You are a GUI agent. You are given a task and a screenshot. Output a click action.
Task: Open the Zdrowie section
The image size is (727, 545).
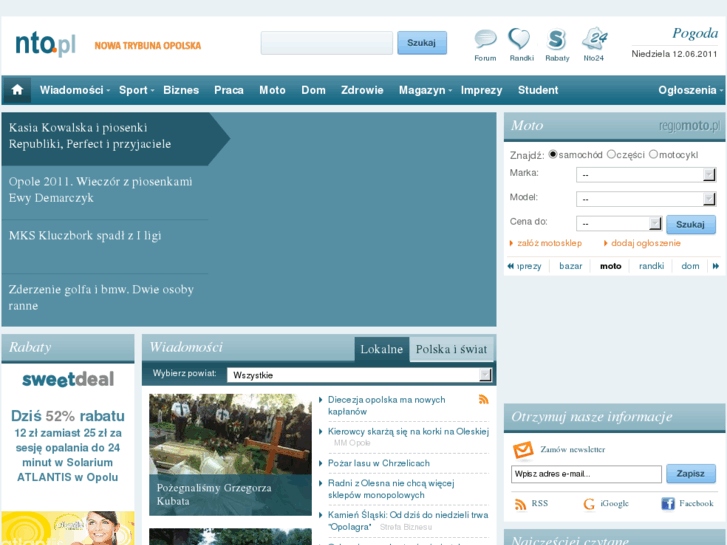(x=362, y=90)
